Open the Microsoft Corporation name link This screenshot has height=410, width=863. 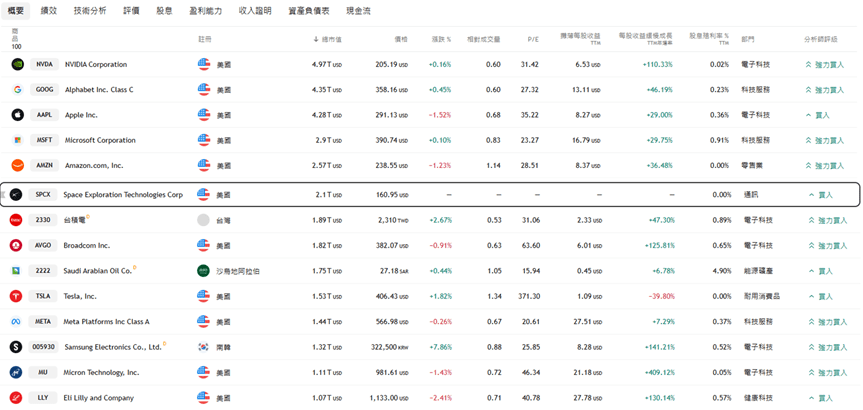point(100,140)
